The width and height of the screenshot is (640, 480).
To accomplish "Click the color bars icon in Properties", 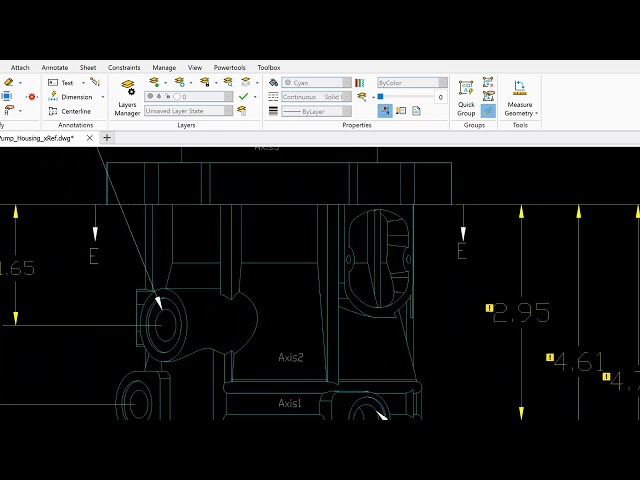I will pos(360,83).
